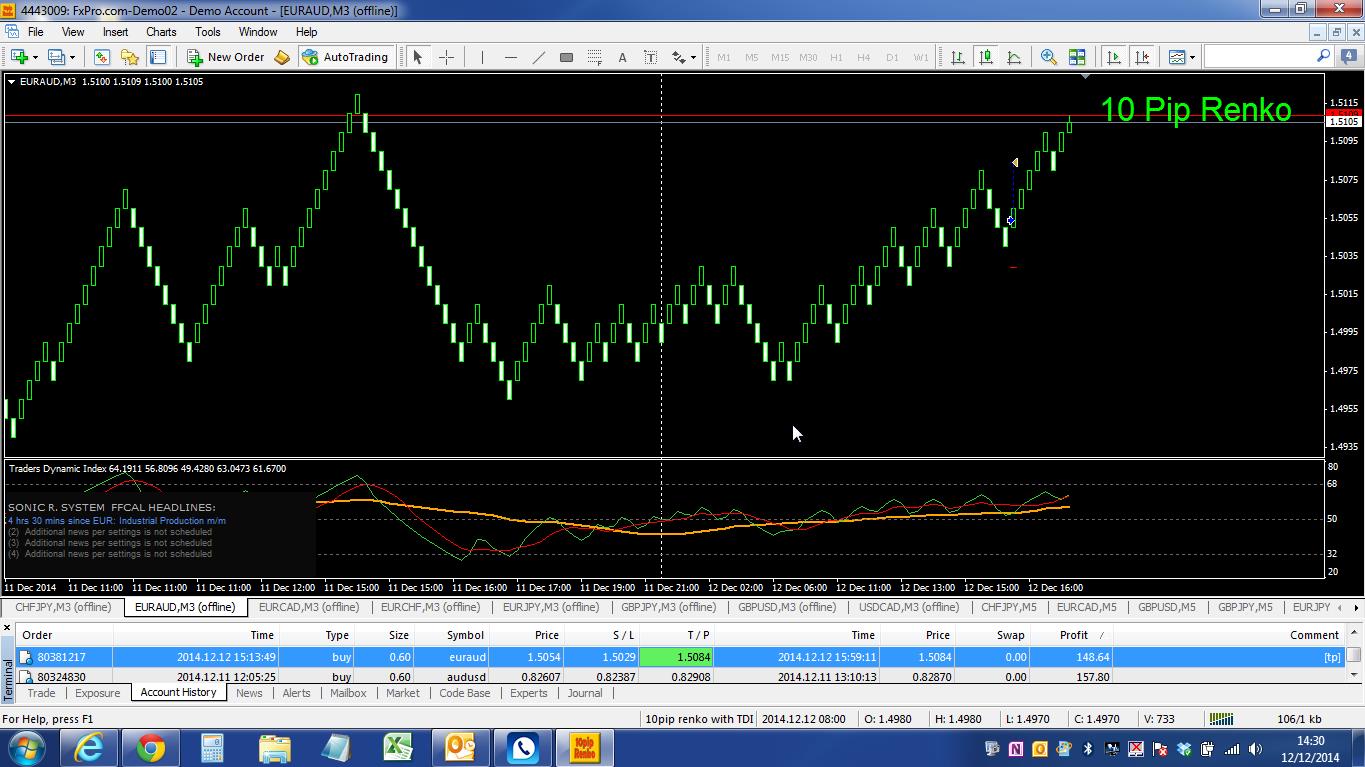Pick the horizontal line drawing tool
This screenshot has height=767, width=1365.
(x=510, y=57)
